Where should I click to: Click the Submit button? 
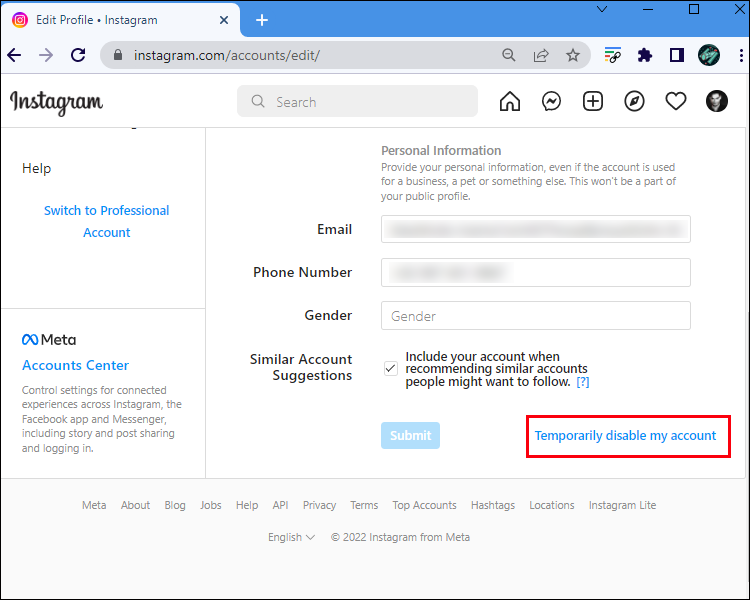pyautogui.click(x=410, y=435)
